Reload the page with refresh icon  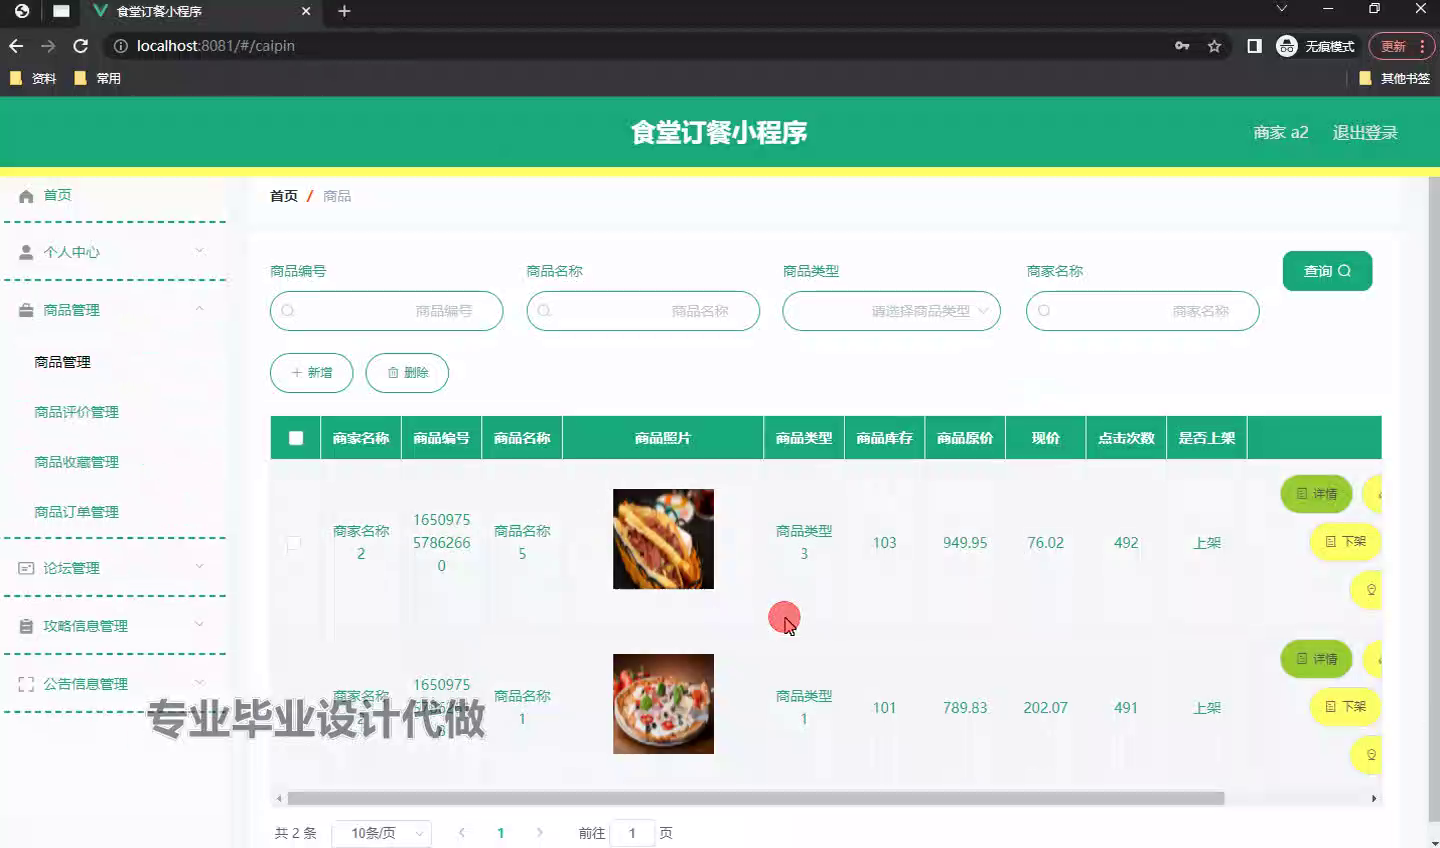(81, 46)
